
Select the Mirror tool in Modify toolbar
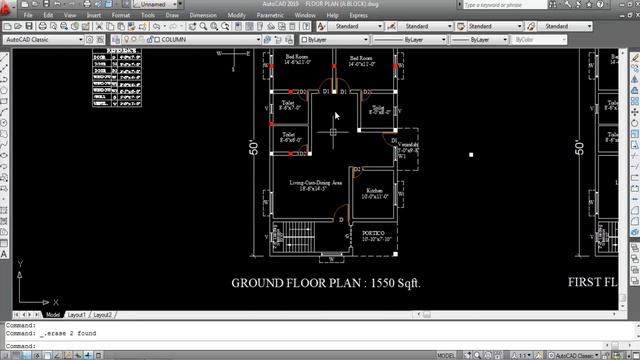point(635,79)
